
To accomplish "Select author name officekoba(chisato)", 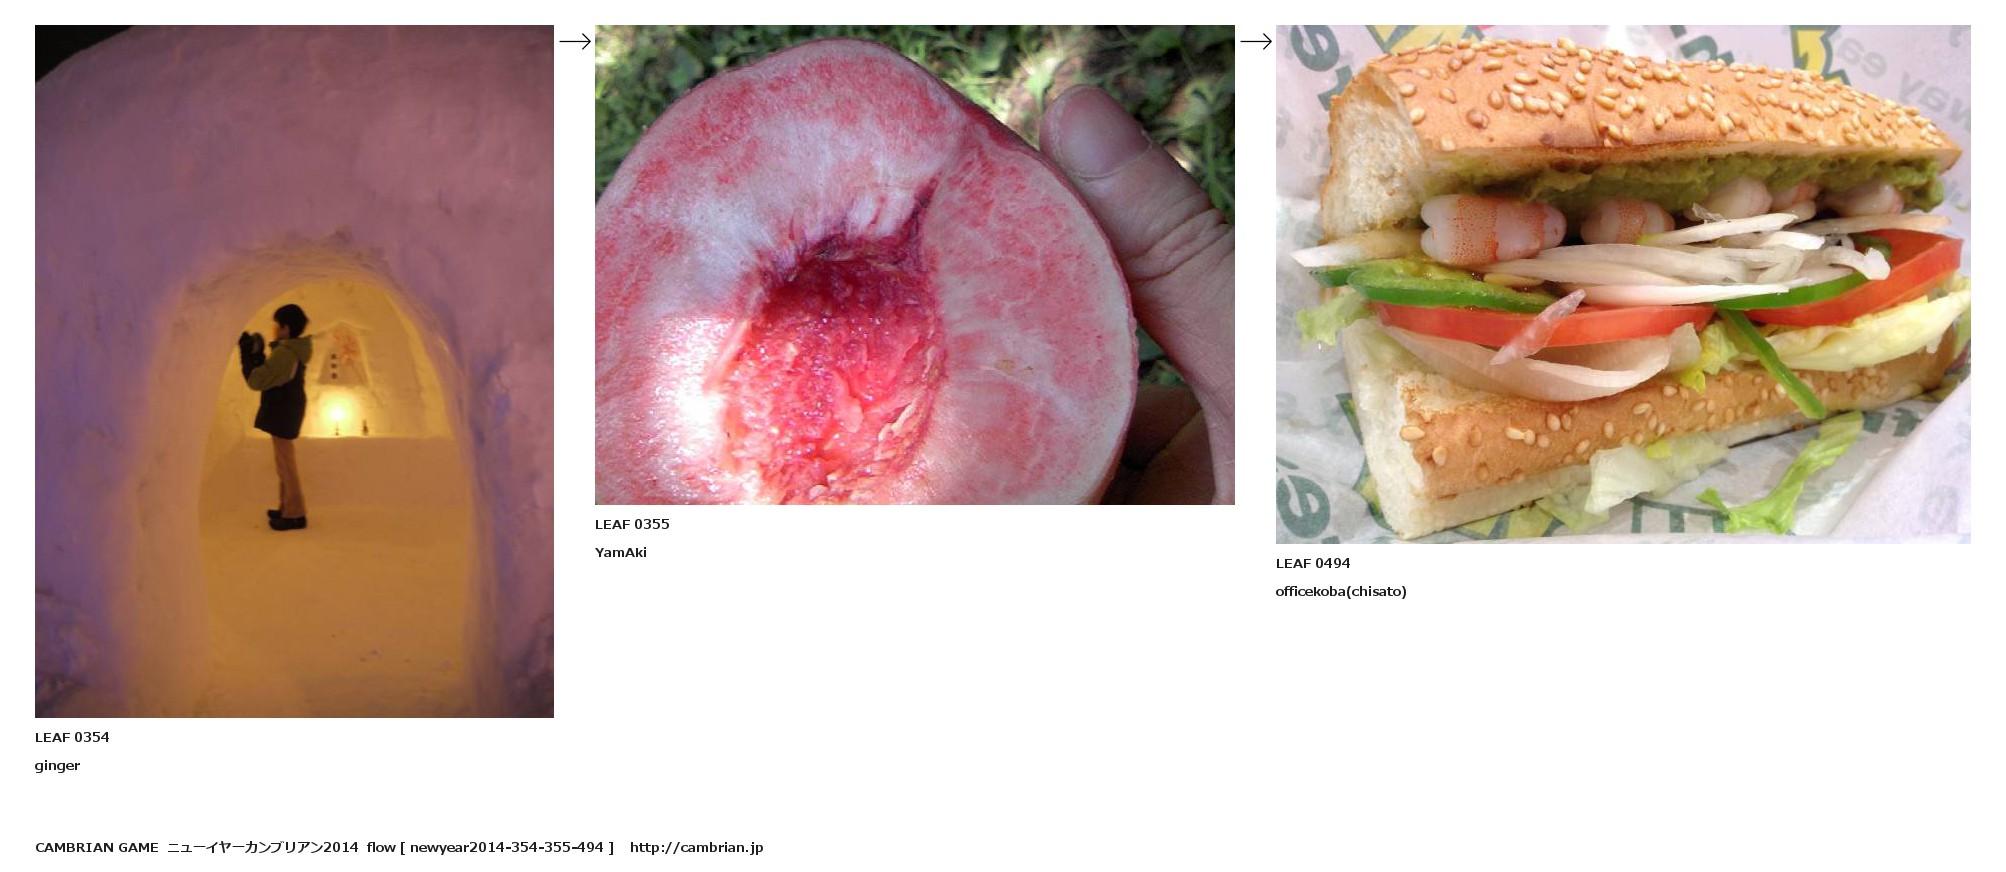I will [1341, 591].
